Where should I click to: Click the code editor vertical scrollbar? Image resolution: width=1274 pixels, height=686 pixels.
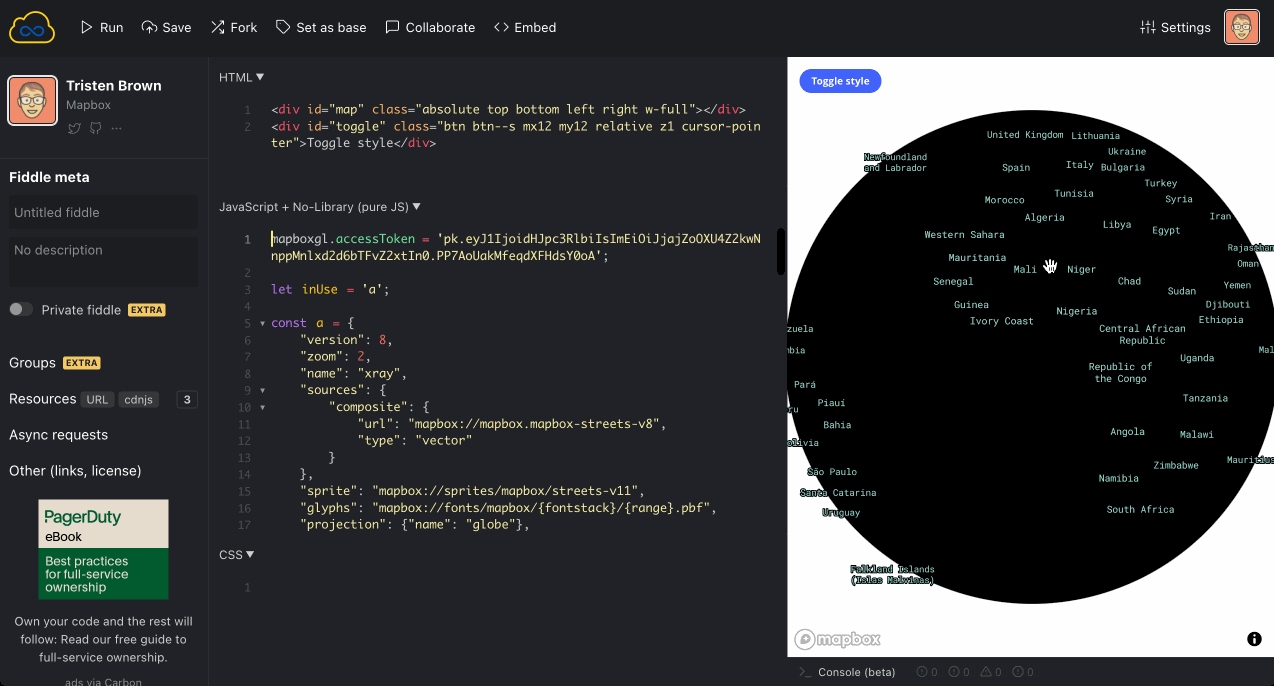point(781,252)
